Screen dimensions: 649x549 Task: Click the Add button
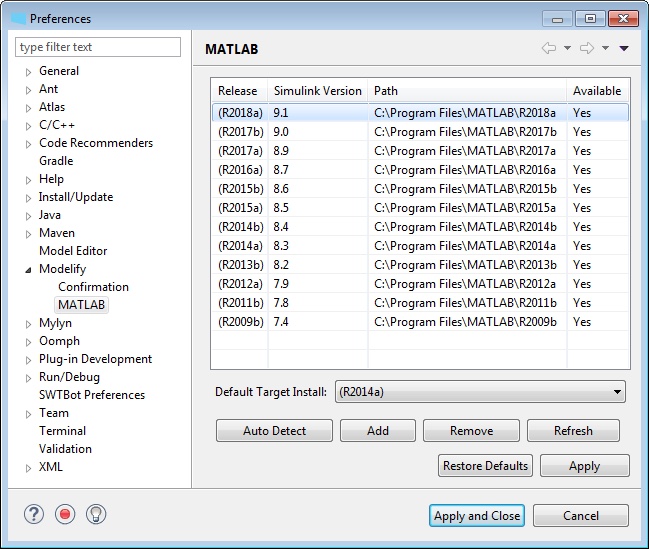pyautogui.click(x=378, y=431)
